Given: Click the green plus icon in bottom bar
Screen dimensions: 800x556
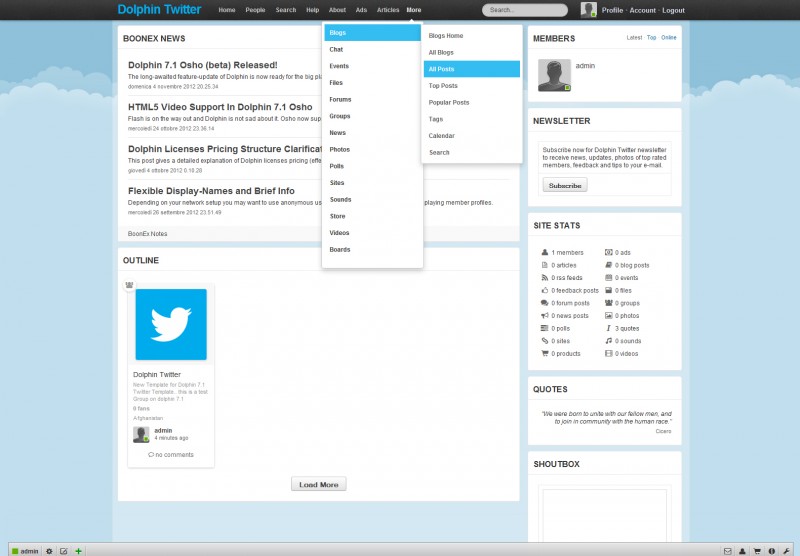Looking at the screenshot, I should [x=78, y=551].
